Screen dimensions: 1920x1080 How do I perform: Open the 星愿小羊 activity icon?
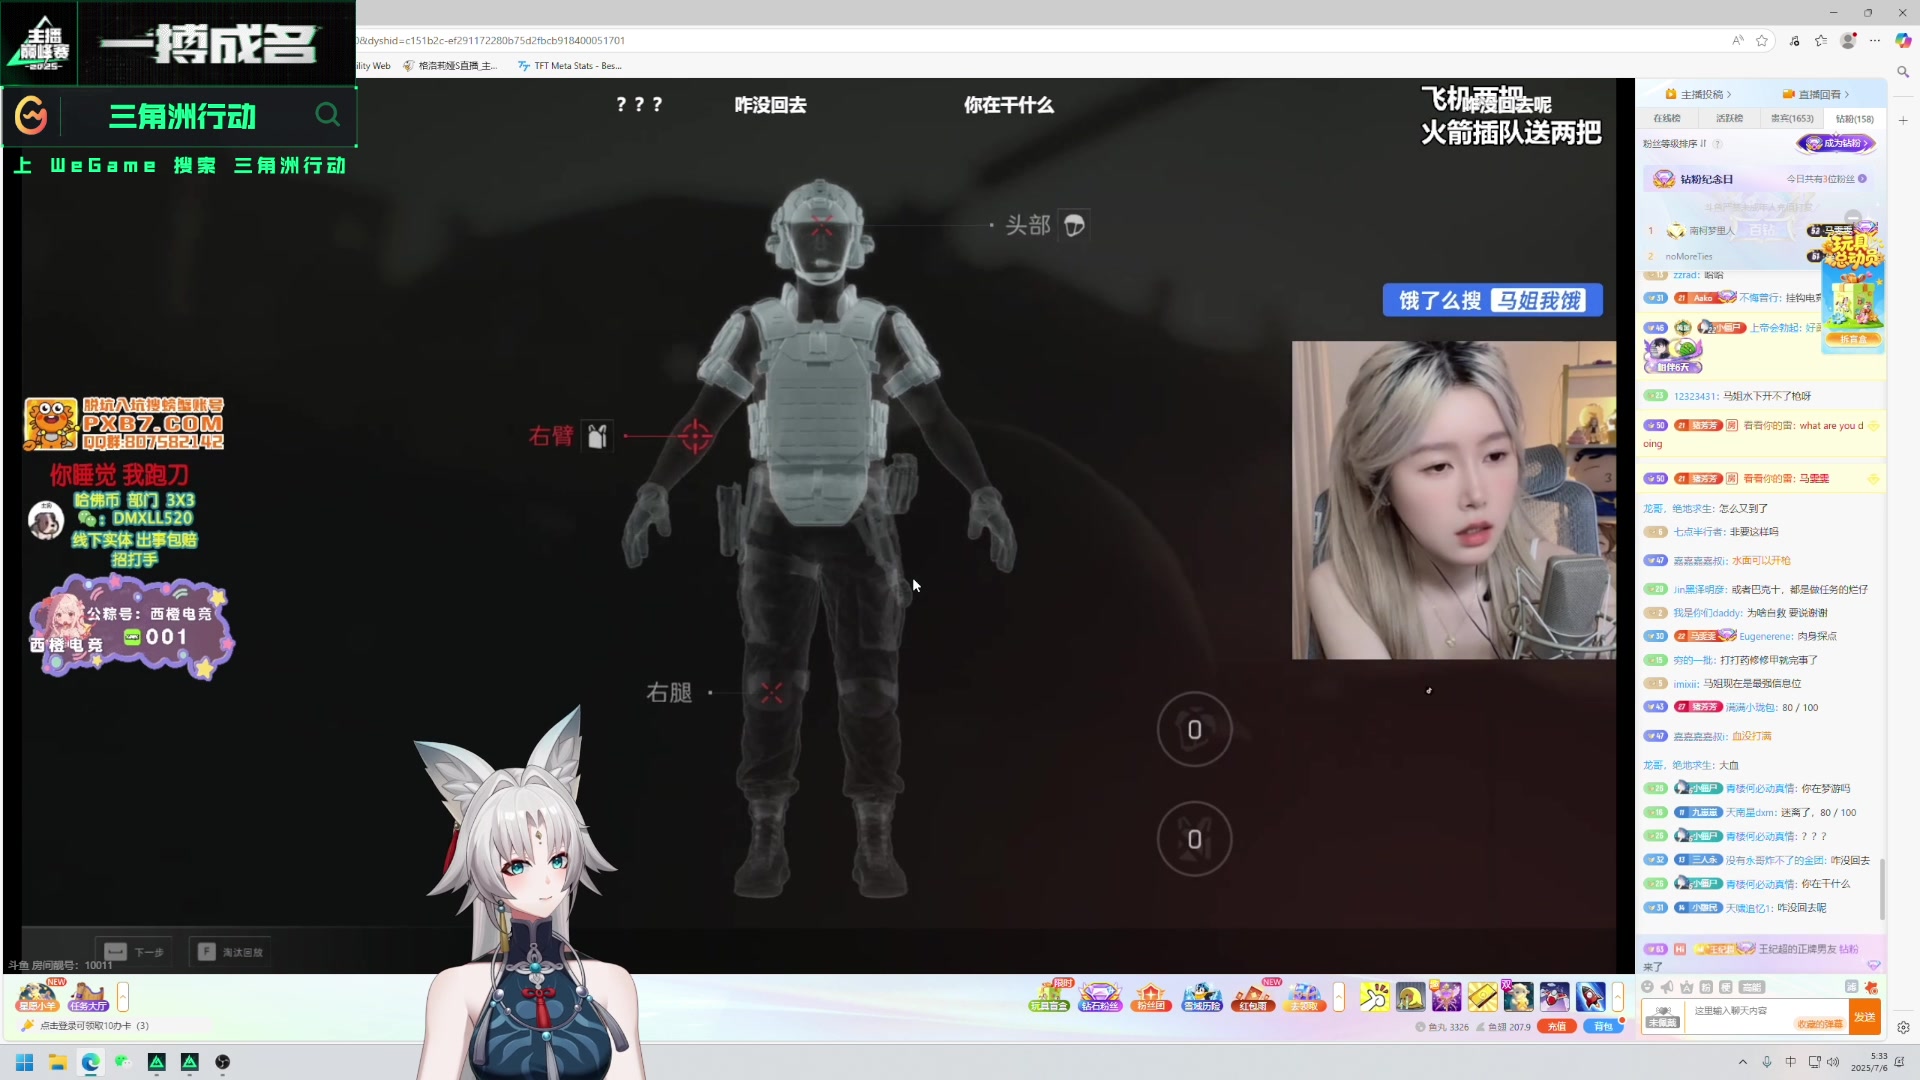pyautogui.click(x=37, y=996)
